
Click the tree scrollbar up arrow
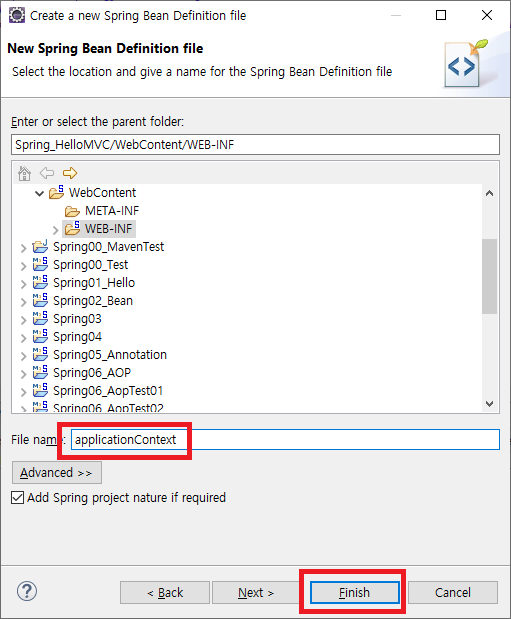490,193
